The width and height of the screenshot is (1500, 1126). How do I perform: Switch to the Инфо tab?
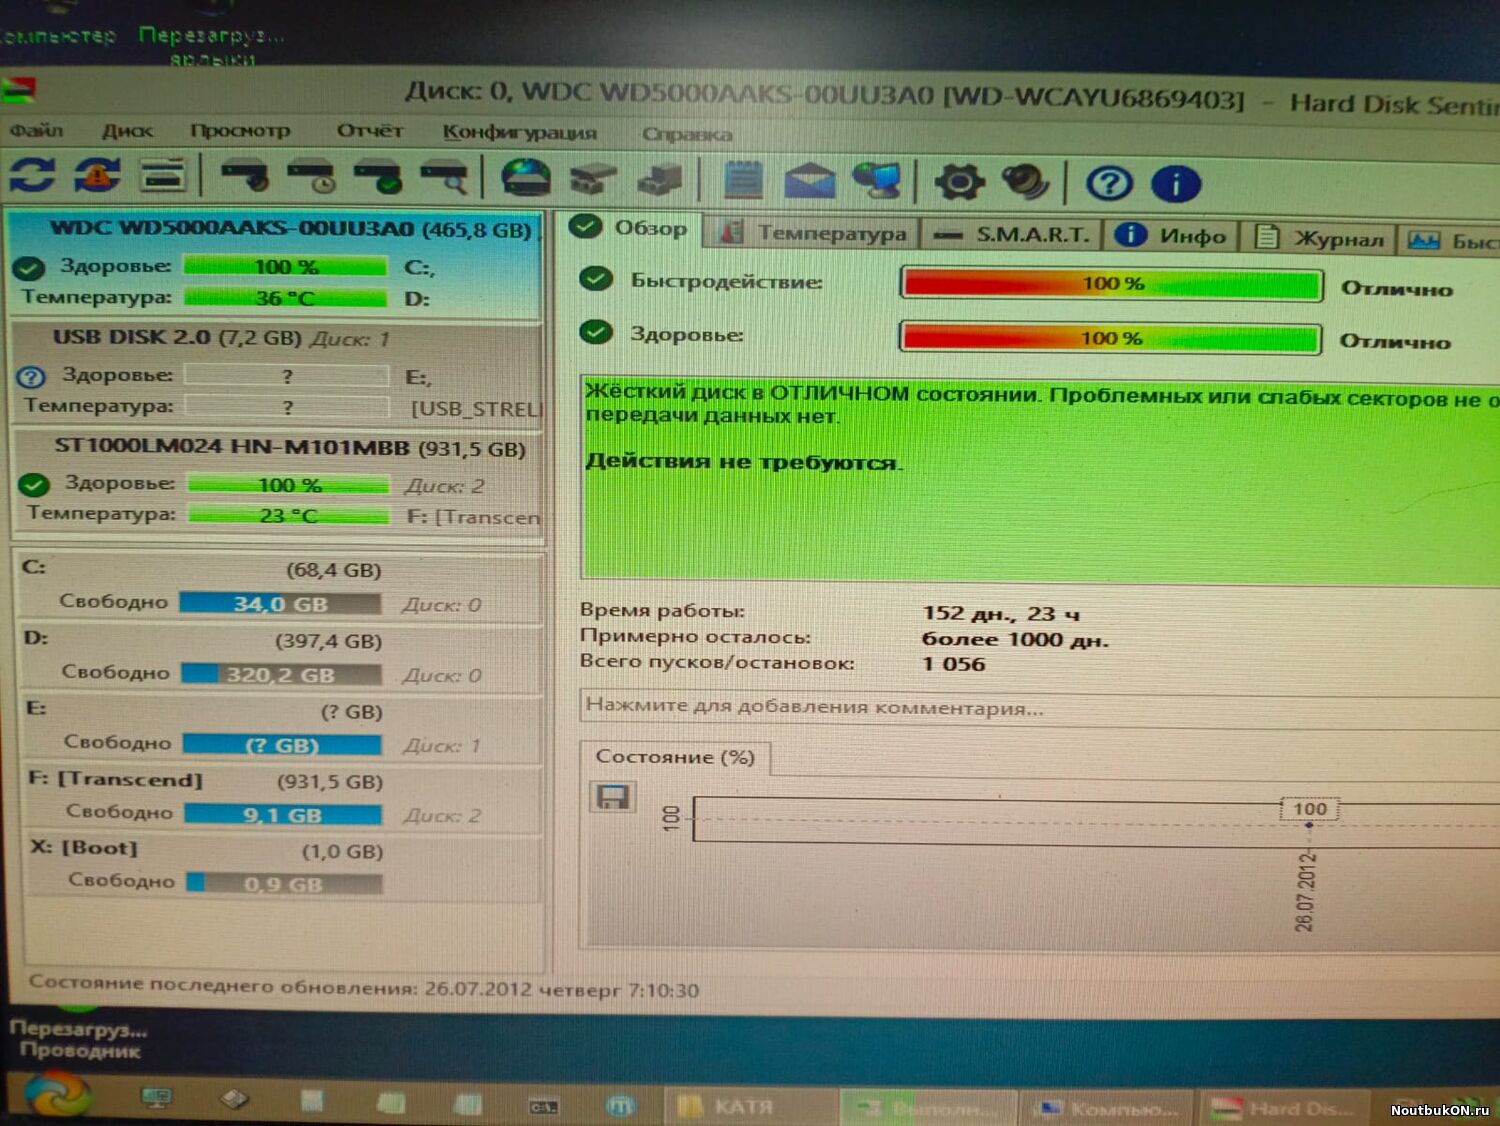(x=1171, y=236)
